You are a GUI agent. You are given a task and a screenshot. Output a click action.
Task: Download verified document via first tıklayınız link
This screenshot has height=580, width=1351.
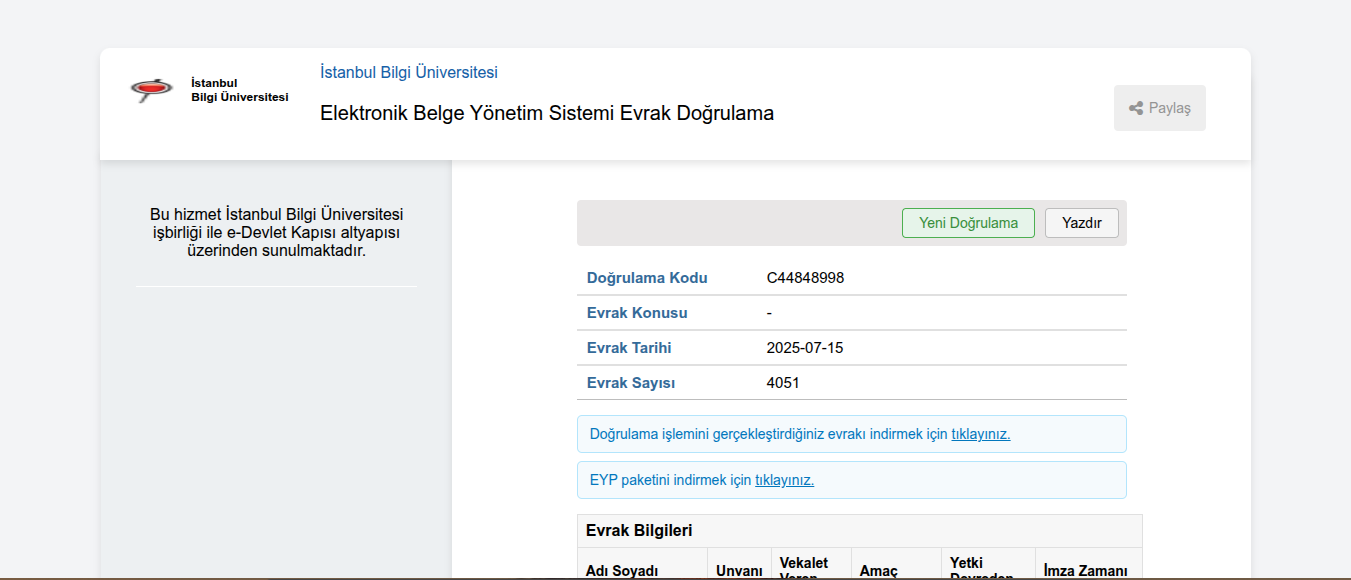tap(981, 434)
